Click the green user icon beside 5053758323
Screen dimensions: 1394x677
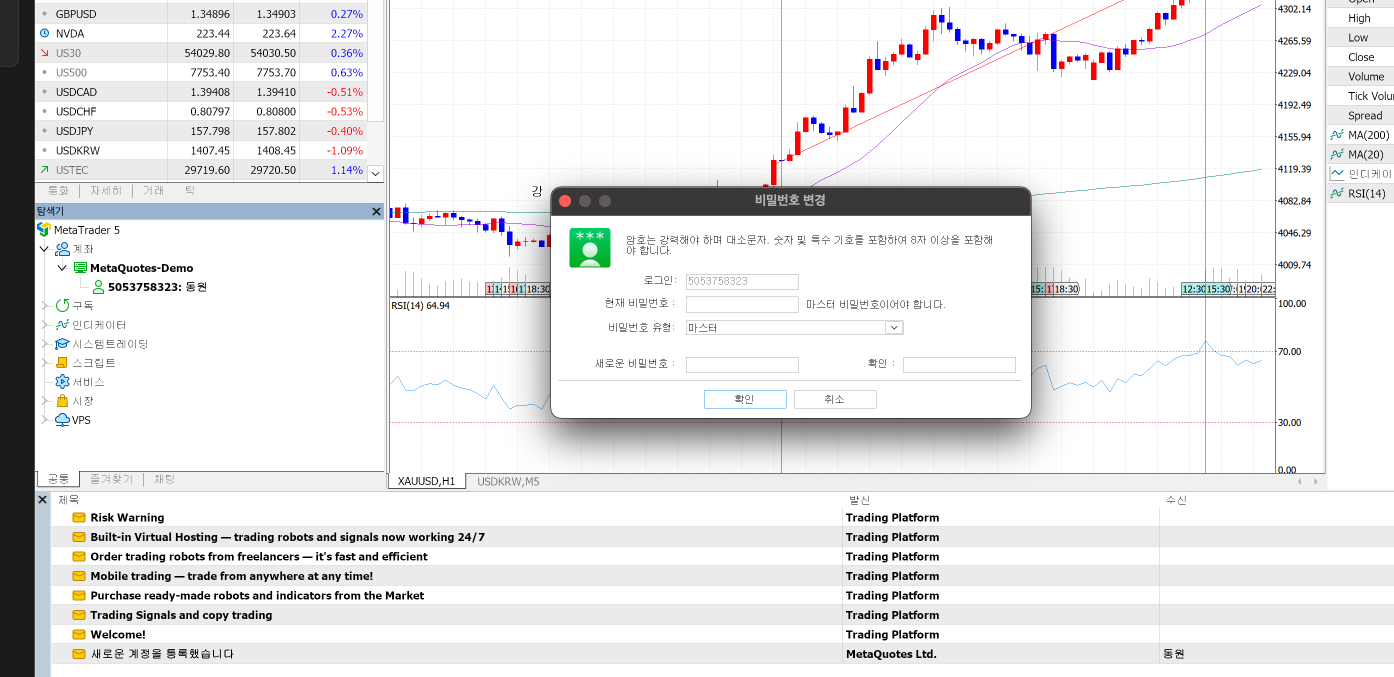point(99,287)
